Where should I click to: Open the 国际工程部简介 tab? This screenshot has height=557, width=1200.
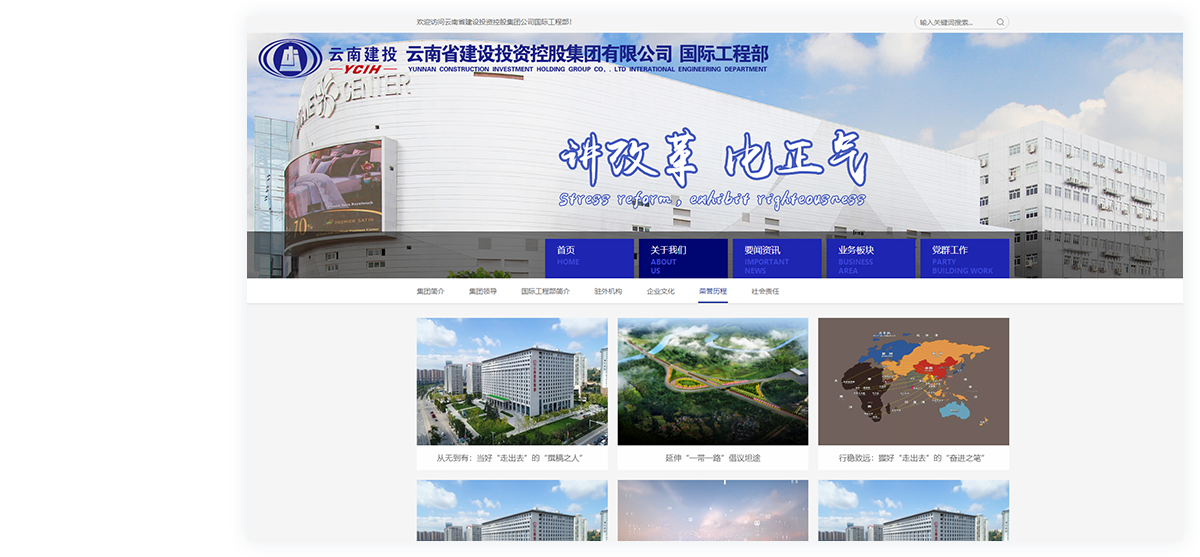pyautogui.click(x=545, y=292)
